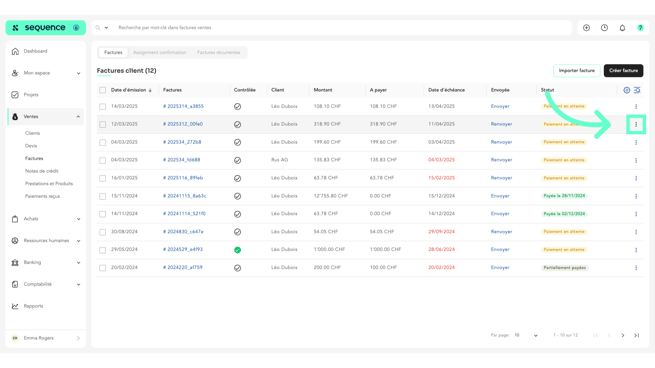Open the table filter icon beside the gear

point(637,90)
